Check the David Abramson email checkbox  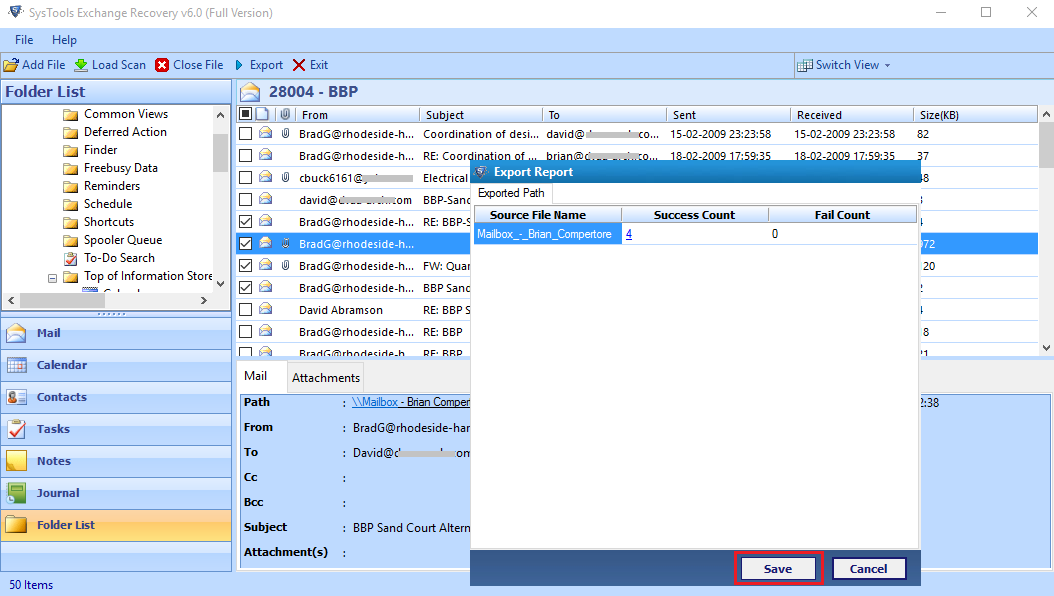click(245, 310)
